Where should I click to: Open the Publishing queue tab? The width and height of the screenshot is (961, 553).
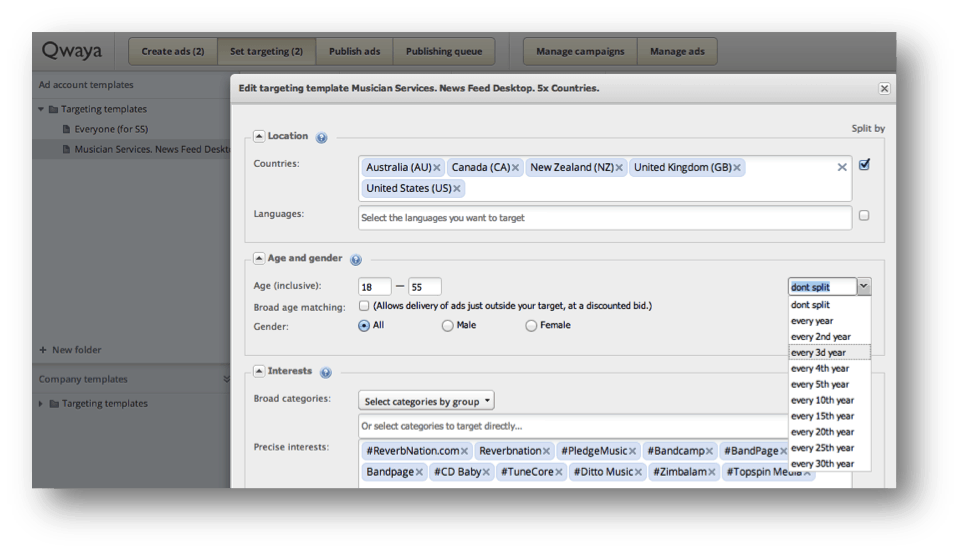(444, 51)
